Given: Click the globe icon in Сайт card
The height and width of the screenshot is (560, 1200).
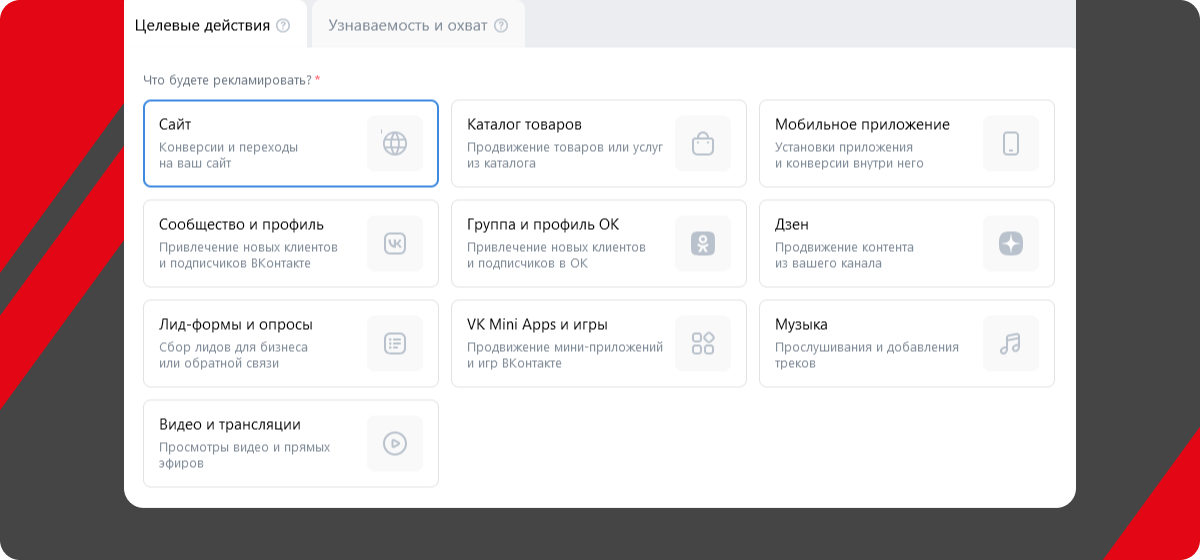Looking at the screenshot, I should click(x=395, y=143).
